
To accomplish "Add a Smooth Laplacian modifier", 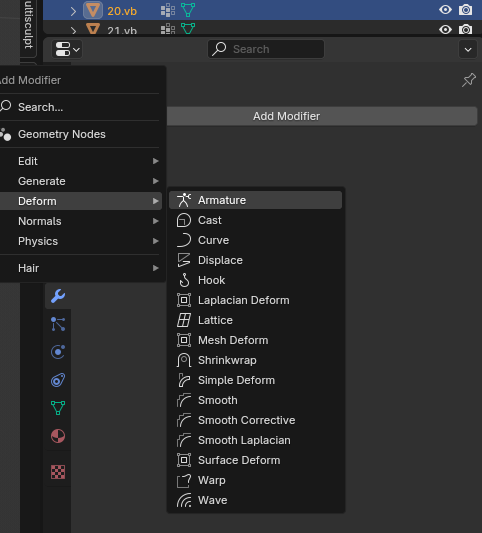I will click(256, 440).
